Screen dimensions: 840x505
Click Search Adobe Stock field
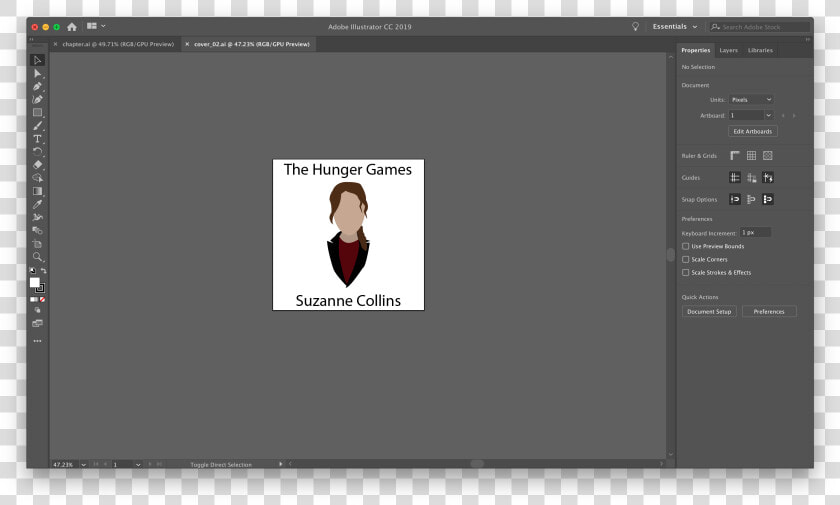click(x=760, y=27)
